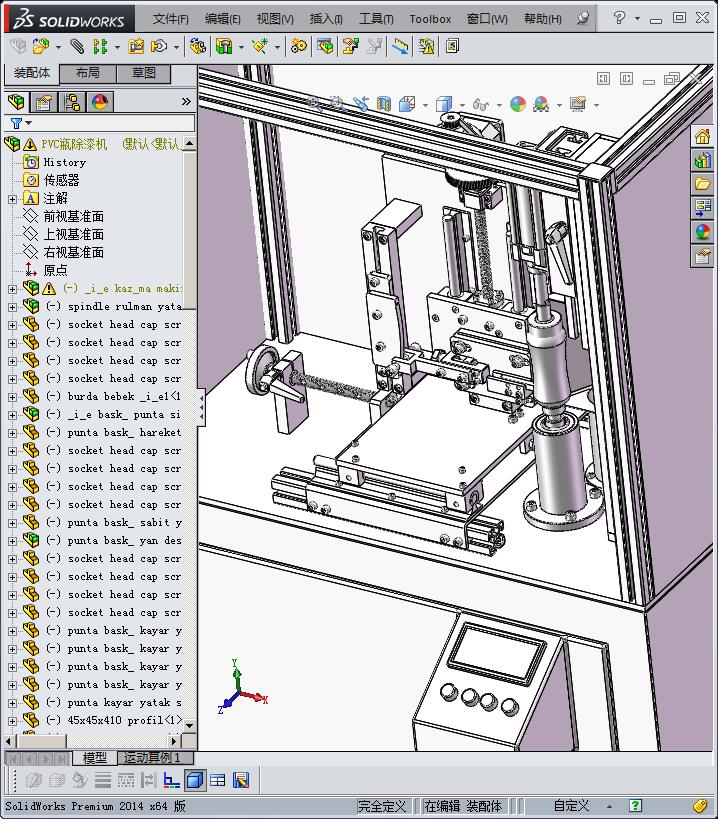
Task: Click the Performance Evaluation toolbar icon
Action: tap(452, 46)
